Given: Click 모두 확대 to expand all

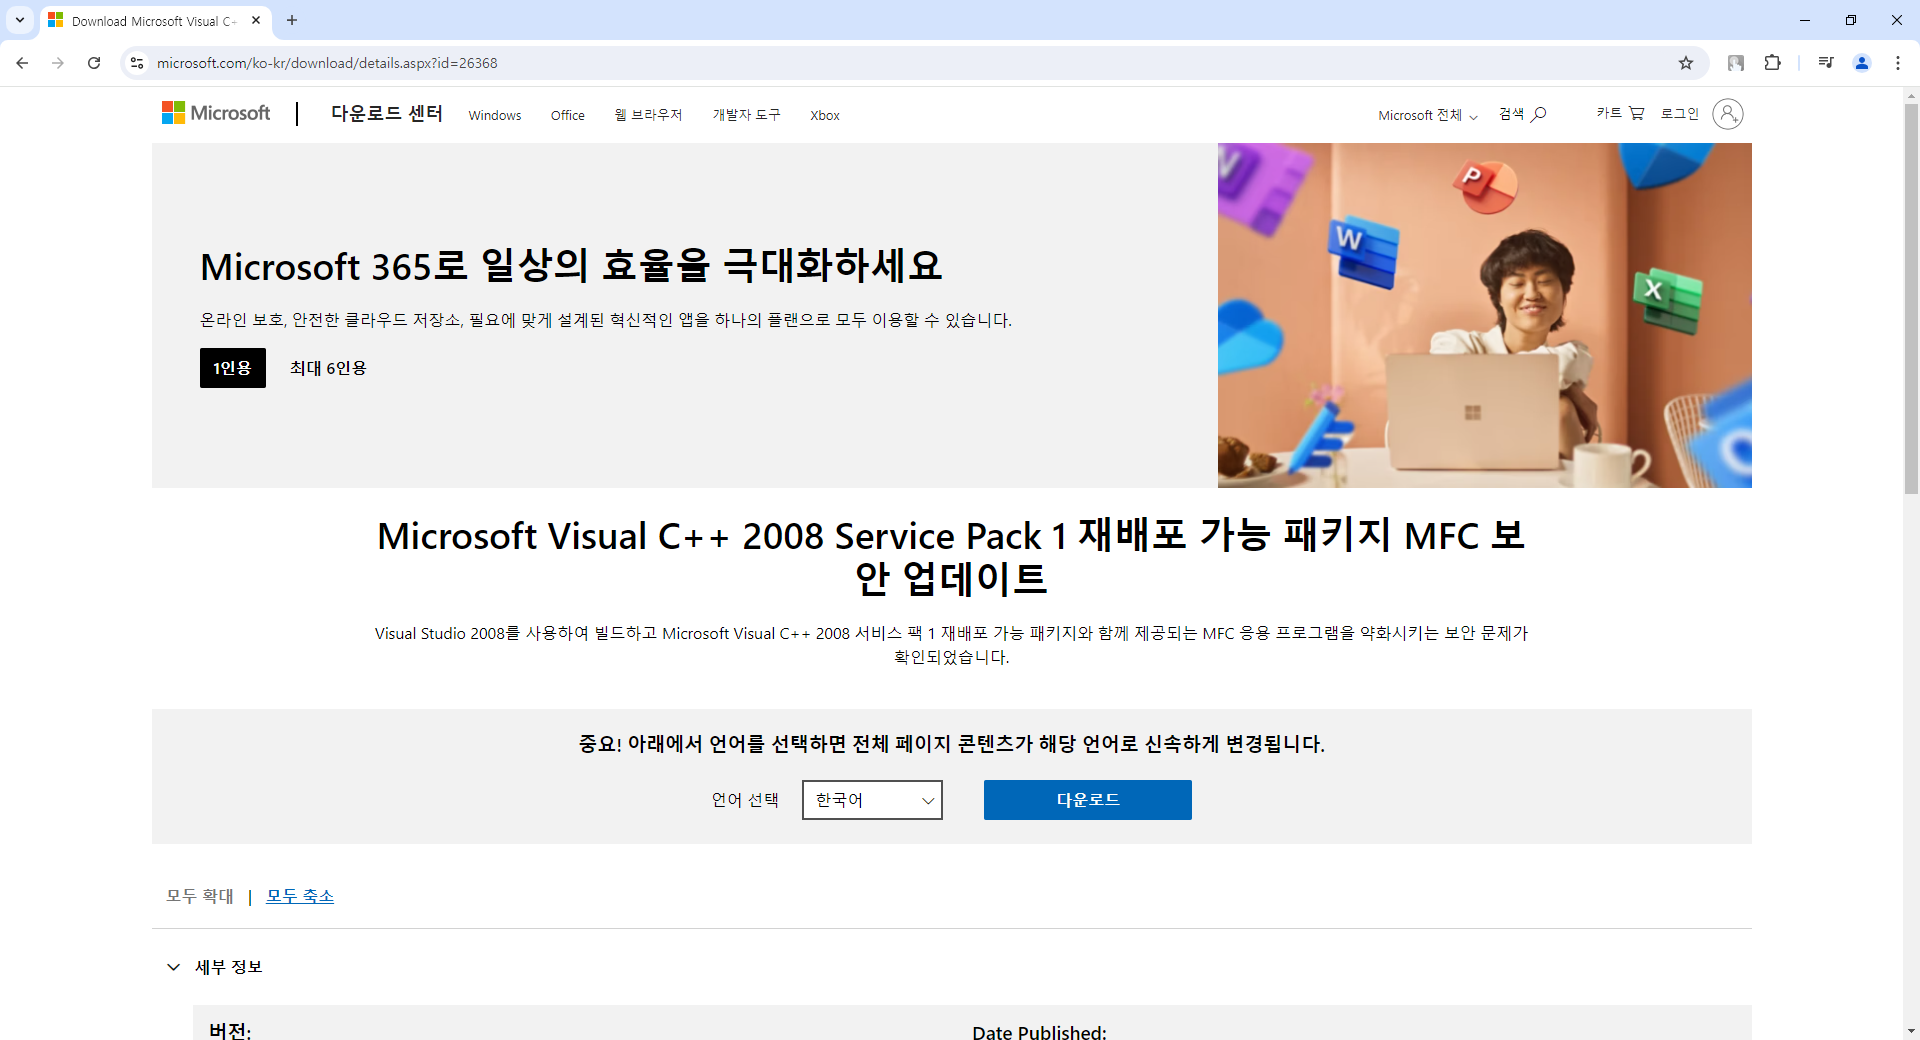Looking at the screenshot, I should [x=200, y=896].
